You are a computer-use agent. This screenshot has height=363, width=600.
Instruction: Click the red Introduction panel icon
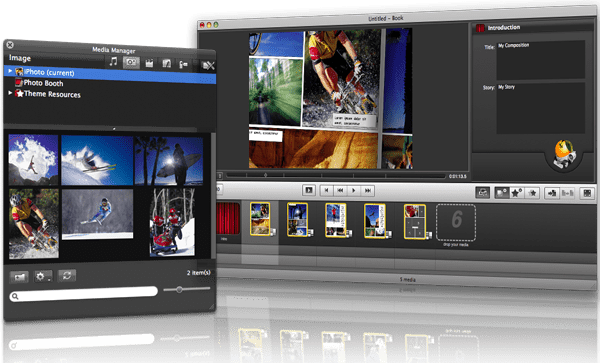pos(480,28)
